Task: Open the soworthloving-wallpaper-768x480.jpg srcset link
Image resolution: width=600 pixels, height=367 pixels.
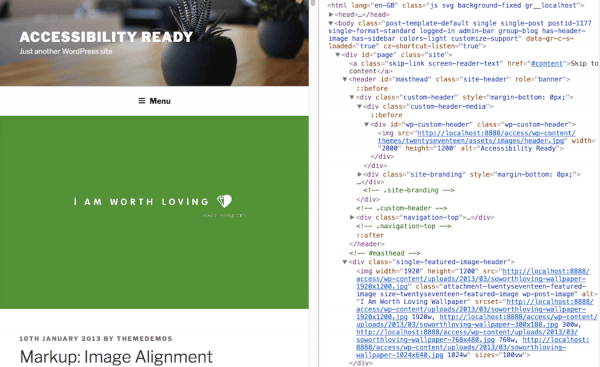Action: 467,336
